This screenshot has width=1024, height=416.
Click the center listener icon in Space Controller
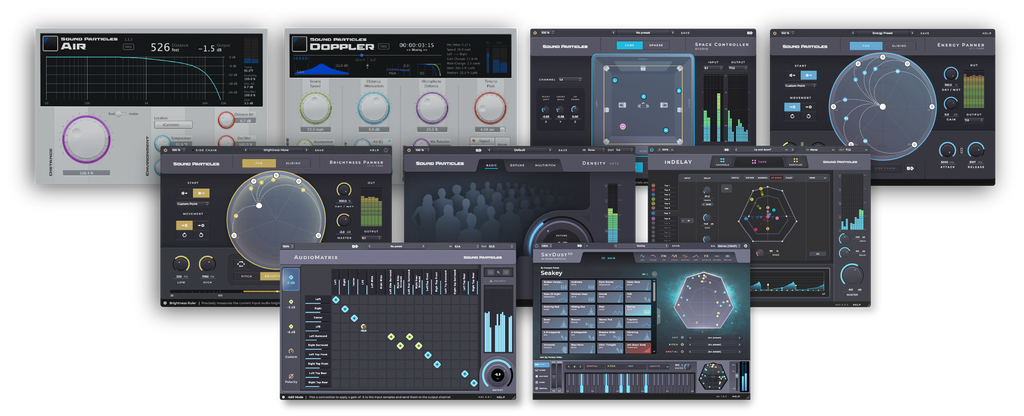point(642,103)
